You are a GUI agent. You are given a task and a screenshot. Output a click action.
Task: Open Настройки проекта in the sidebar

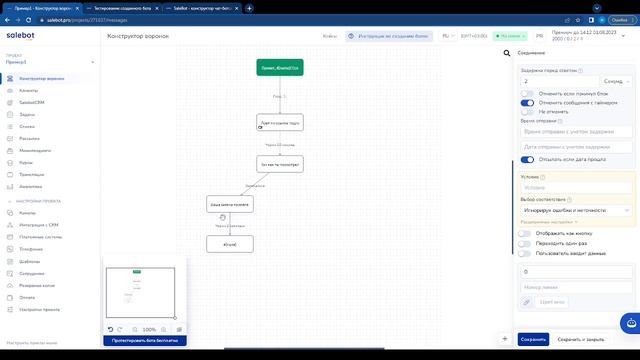tap(39, 309)
